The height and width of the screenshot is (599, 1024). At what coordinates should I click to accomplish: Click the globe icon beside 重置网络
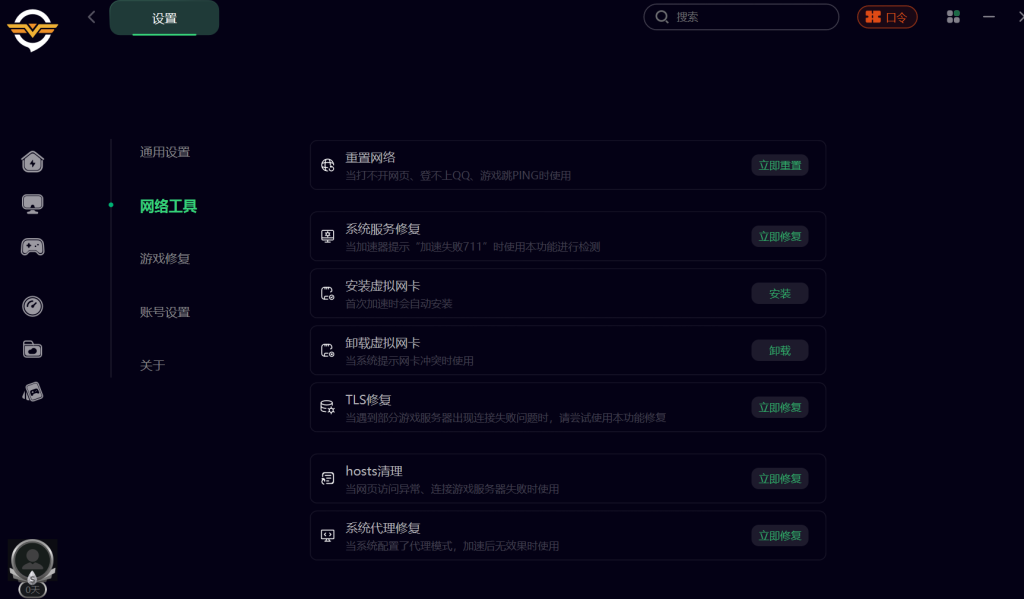pos(328,165)
